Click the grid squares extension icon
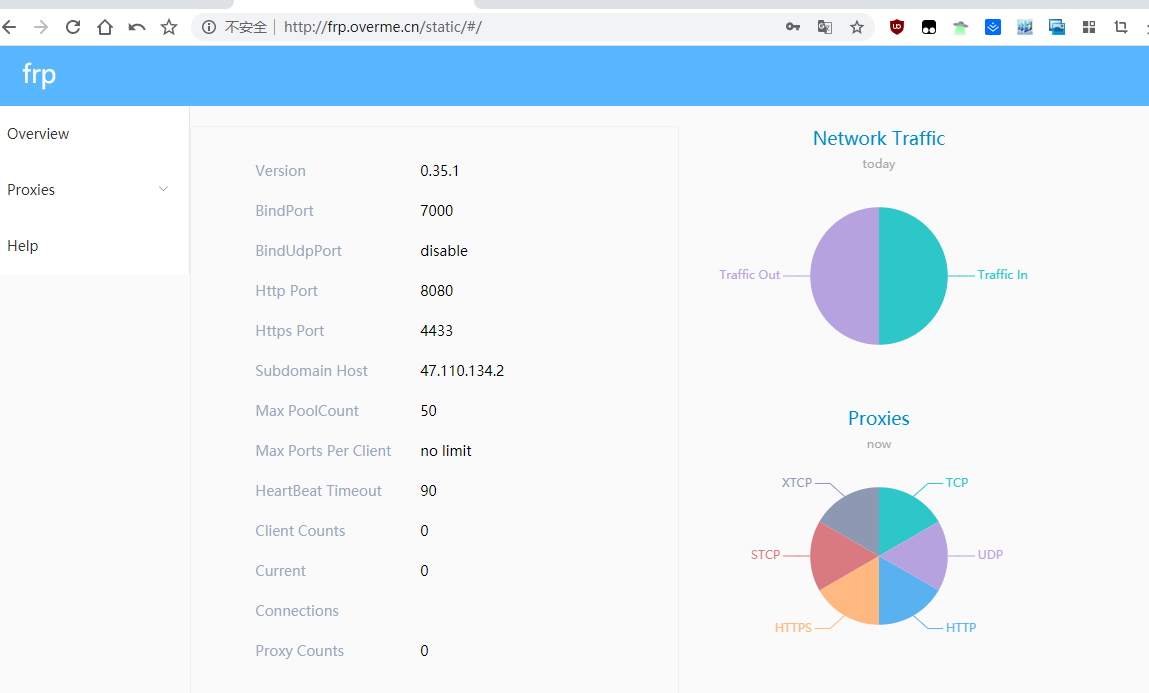1149x693 pixels. pos(1089,27)
